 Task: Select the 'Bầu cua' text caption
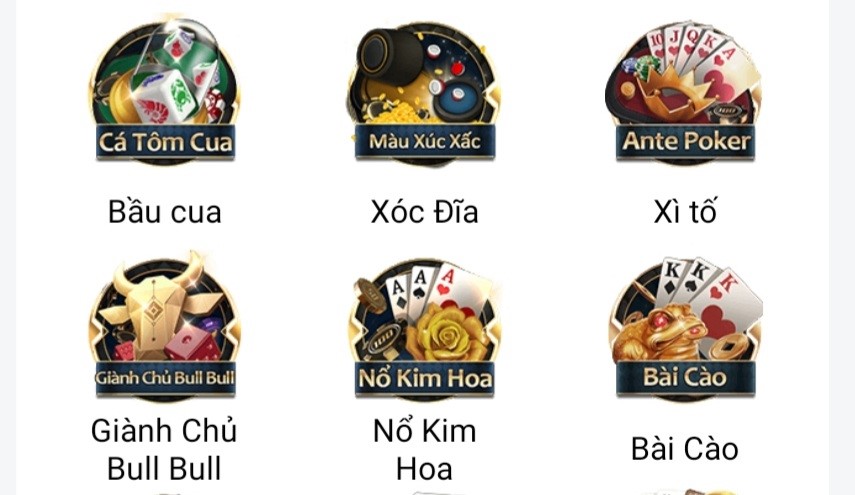tap(165, 212)
